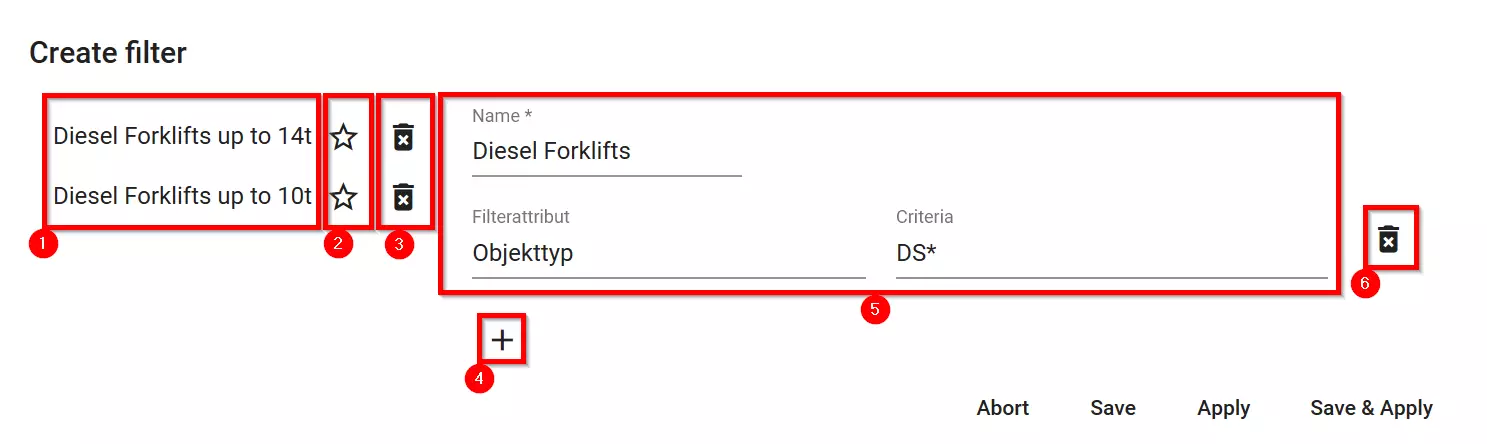The image size is (1487, 444).
Task: Click the Criteria field containing "DS*"
Action: (1110, 254)
